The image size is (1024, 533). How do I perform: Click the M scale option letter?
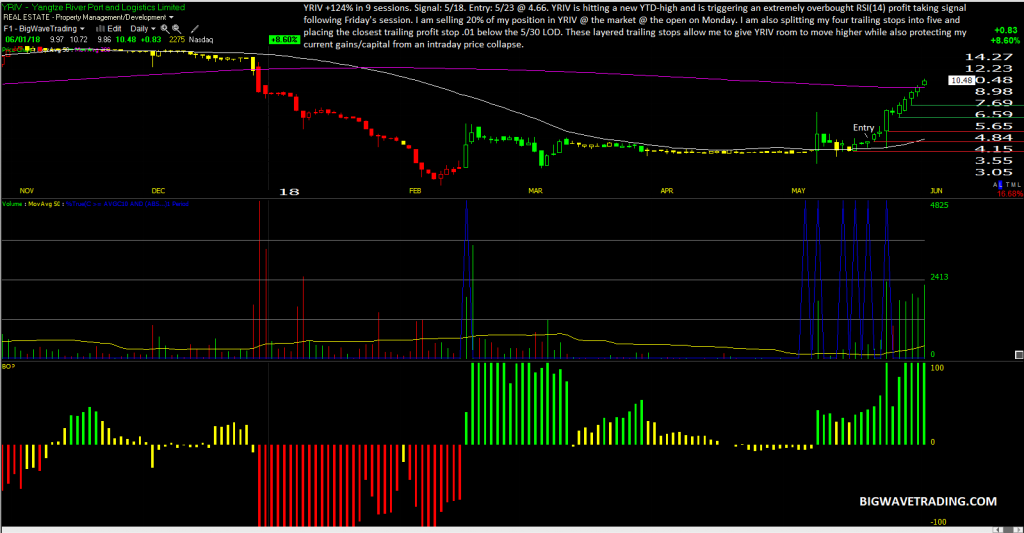click(x=1012, y=185)
